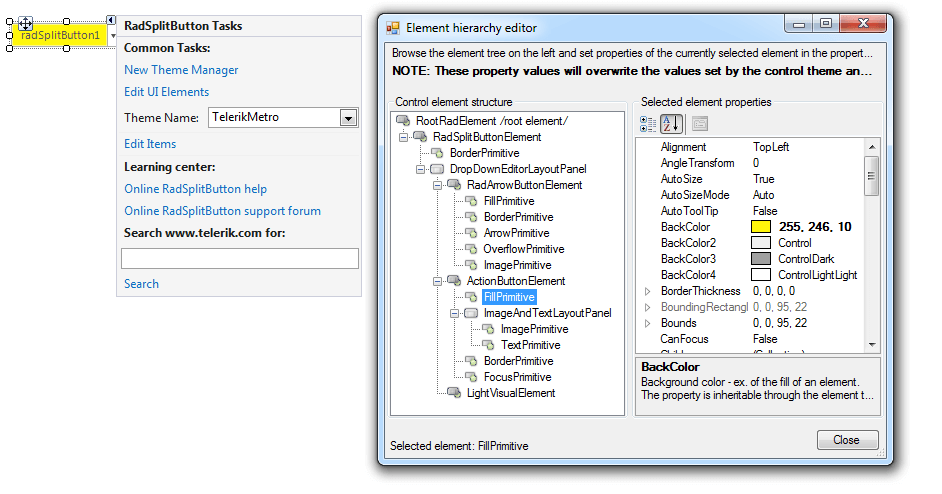Select the Alphabetical sort icon
The height and width of the screenshot is (494, 942).
(672, 124)
